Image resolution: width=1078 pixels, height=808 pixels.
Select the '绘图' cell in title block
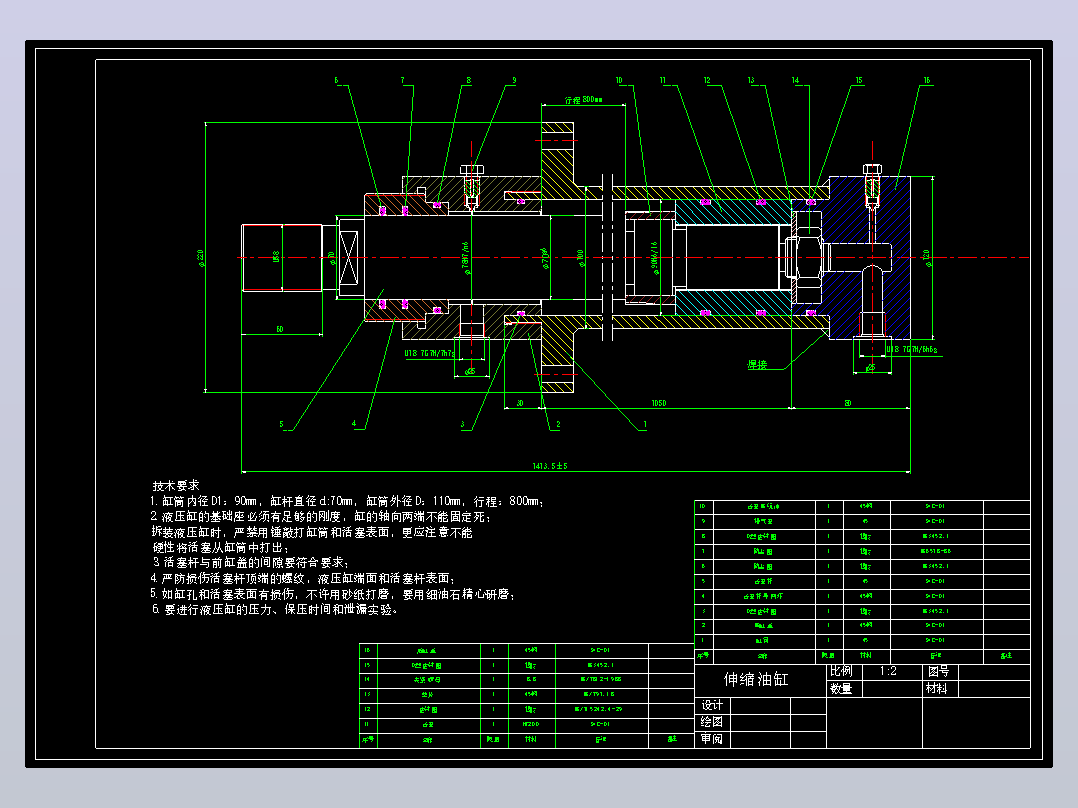[712, 722]
